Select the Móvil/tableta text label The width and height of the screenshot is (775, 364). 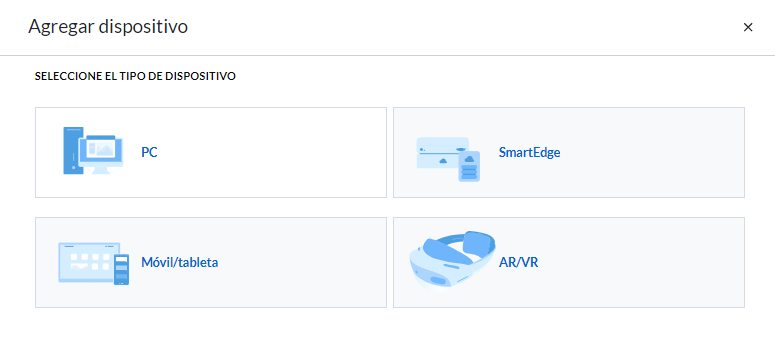[179, 262]
